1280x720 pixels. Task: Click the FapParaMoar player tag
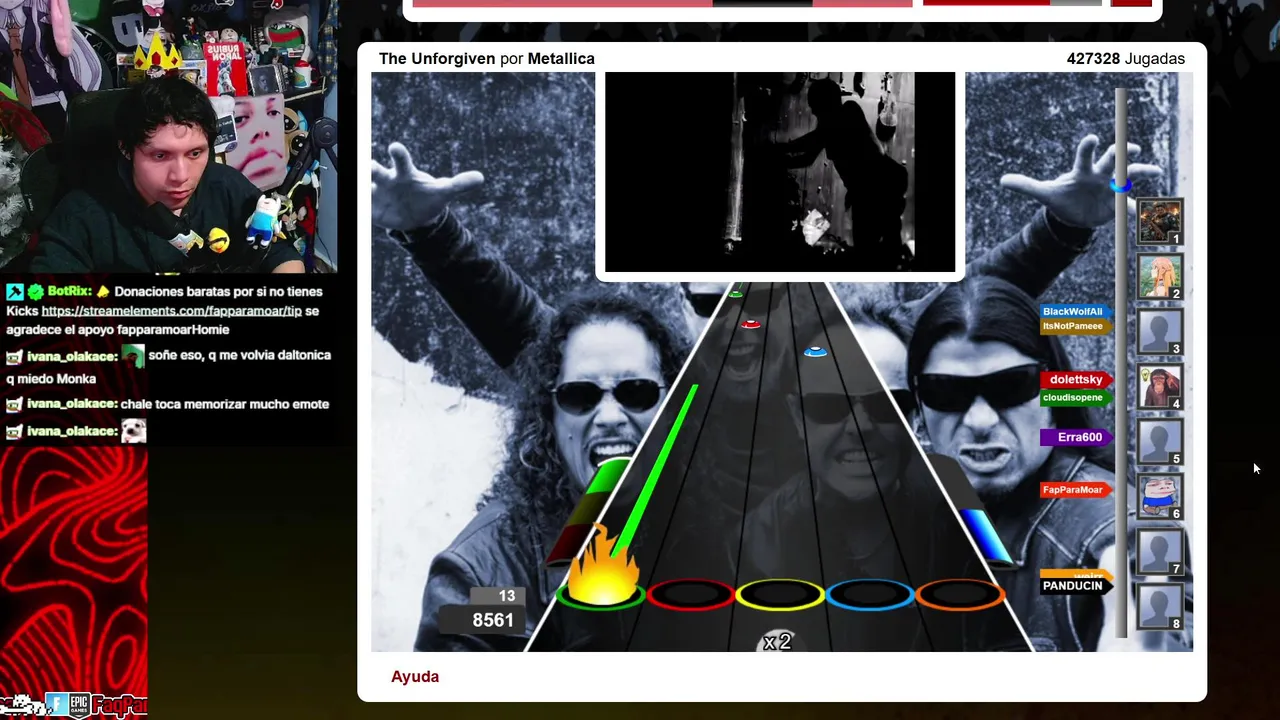pos(1075,490)
